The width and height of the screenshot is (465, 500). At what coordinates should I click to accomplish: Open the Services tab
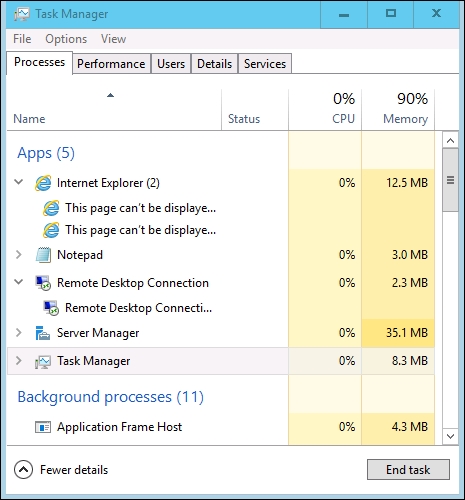(265, 64)
